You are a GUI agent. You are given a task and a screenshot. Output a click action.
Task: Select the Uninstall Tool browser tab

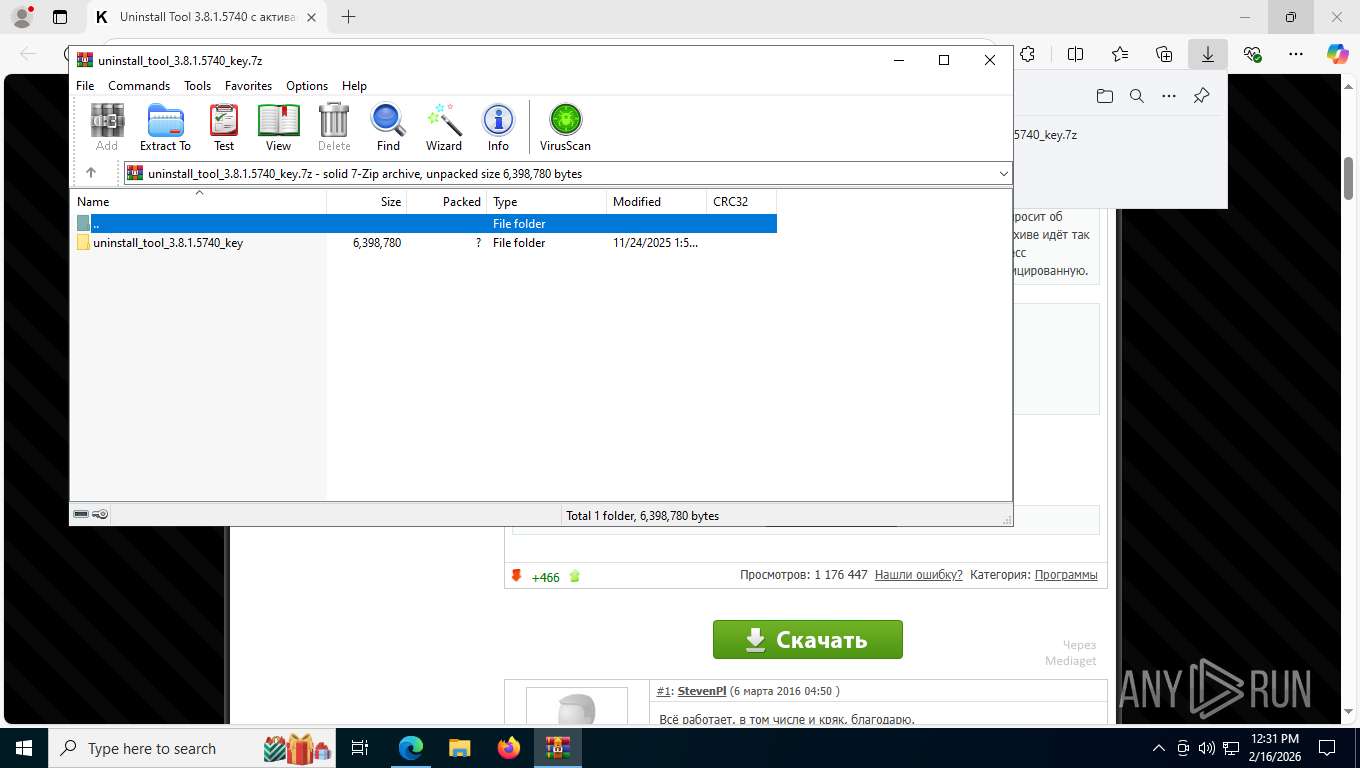208,17
